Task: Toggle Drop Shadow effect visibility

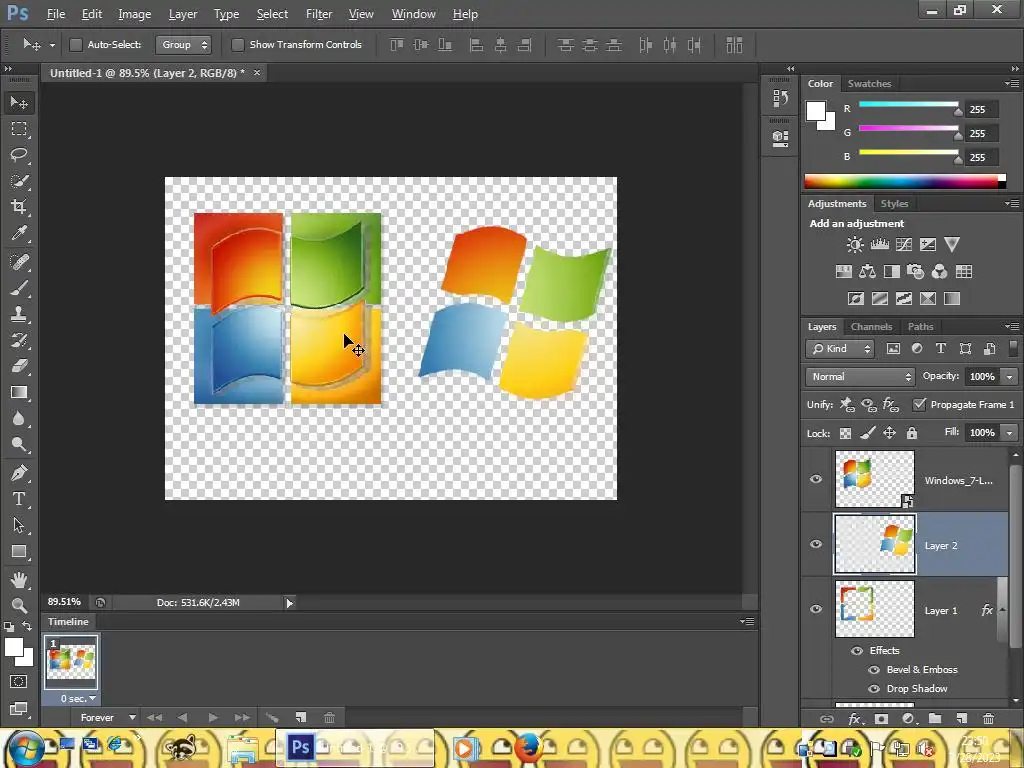Action: 874,688
